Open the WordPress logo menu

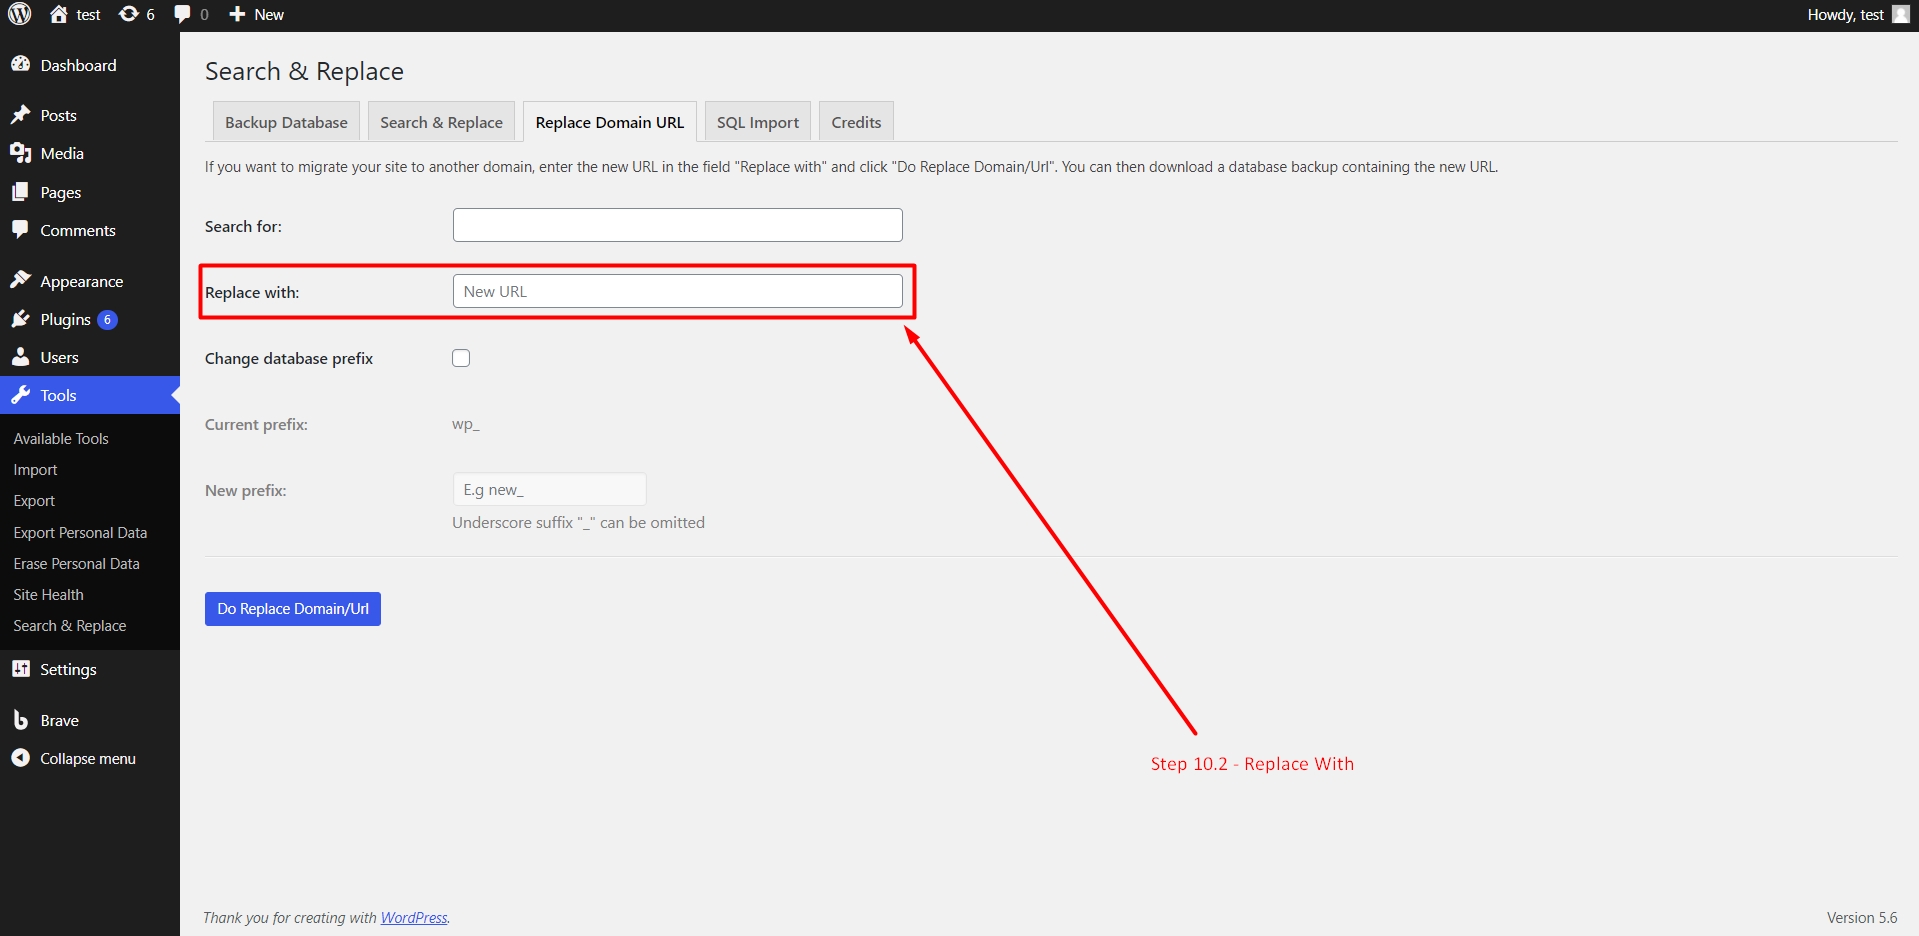pyautogui.click(x=20, y=14)
